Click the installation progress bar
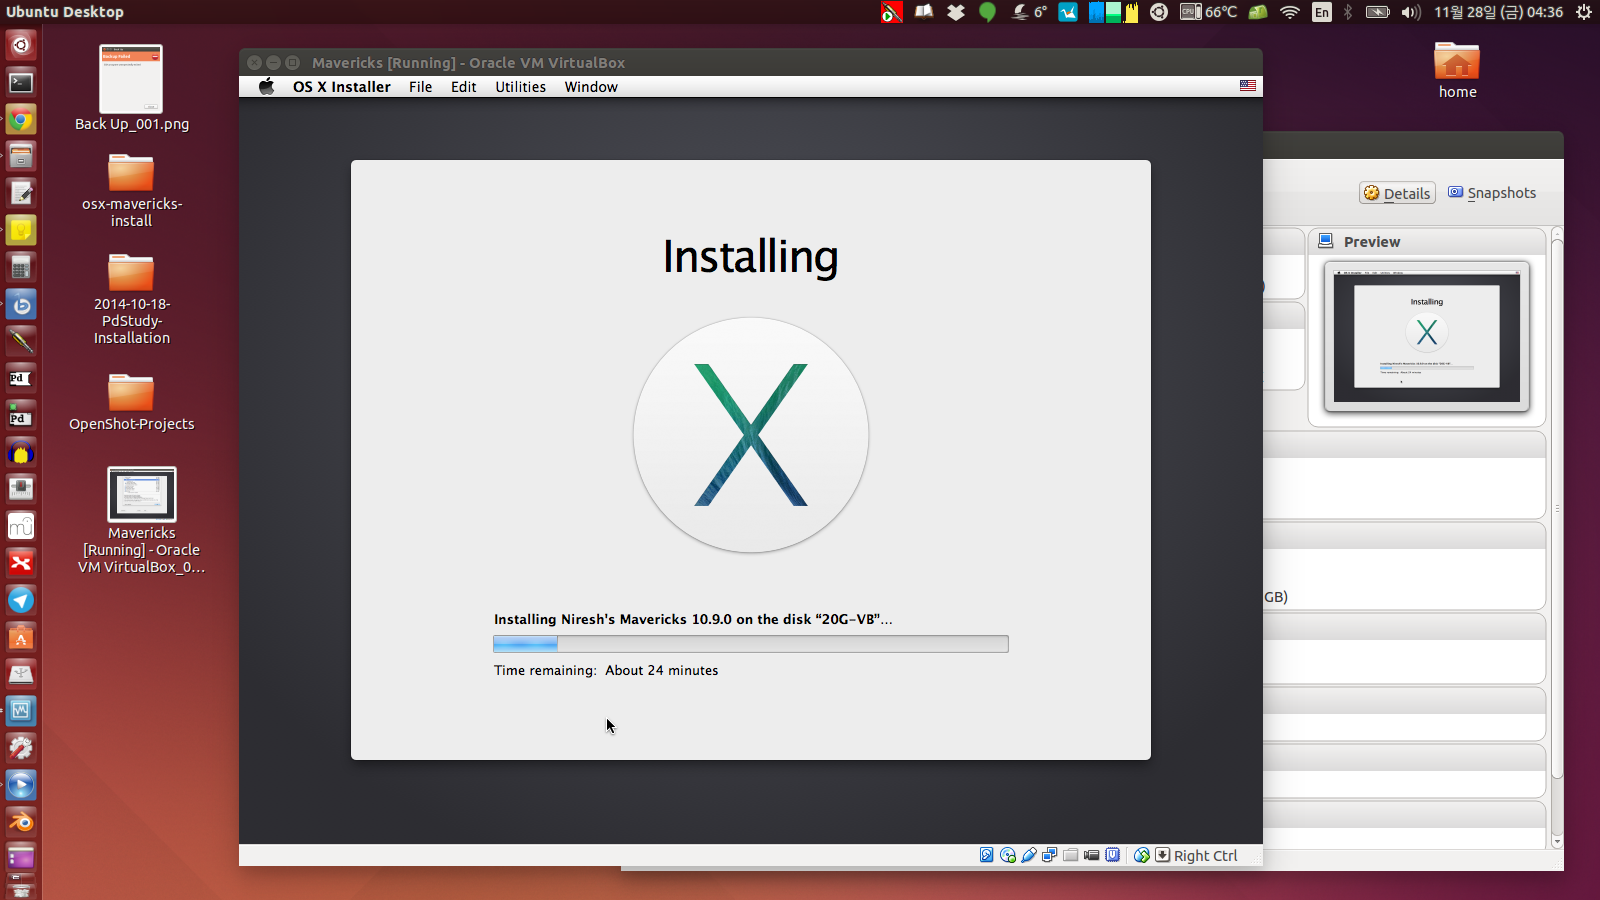 (x=751, y=644)
